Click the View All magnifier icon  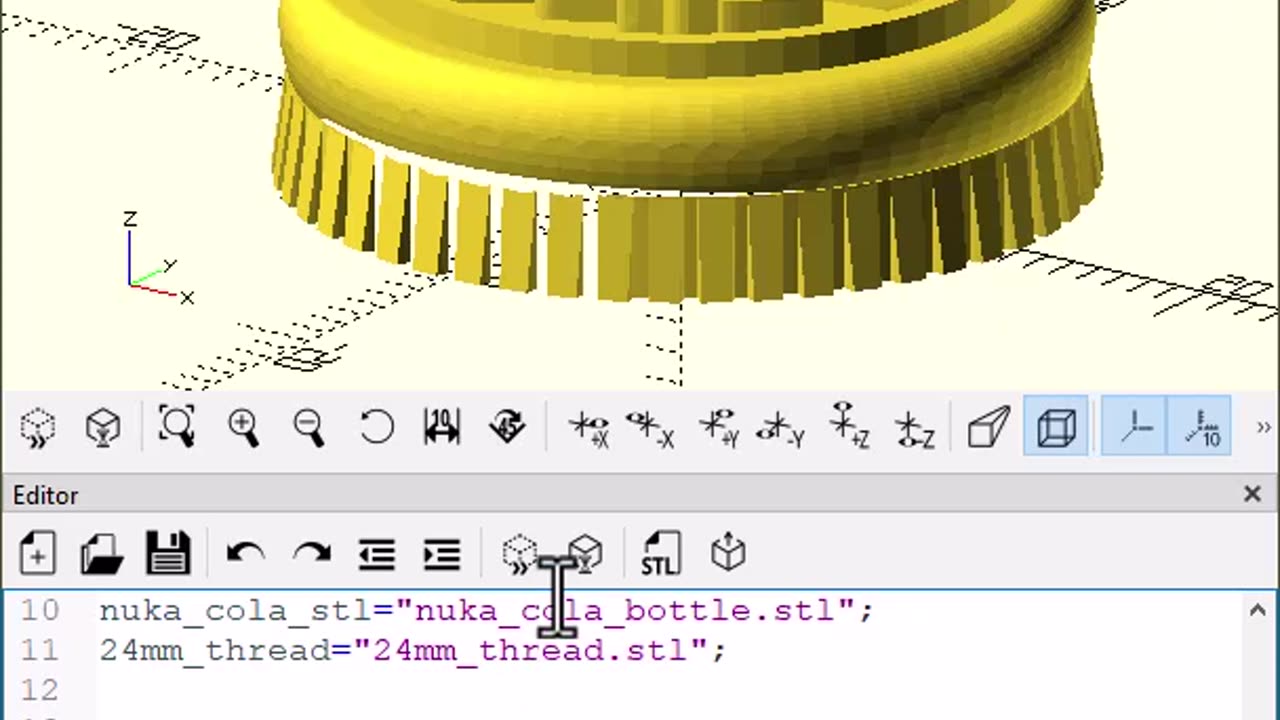[177, 428]
